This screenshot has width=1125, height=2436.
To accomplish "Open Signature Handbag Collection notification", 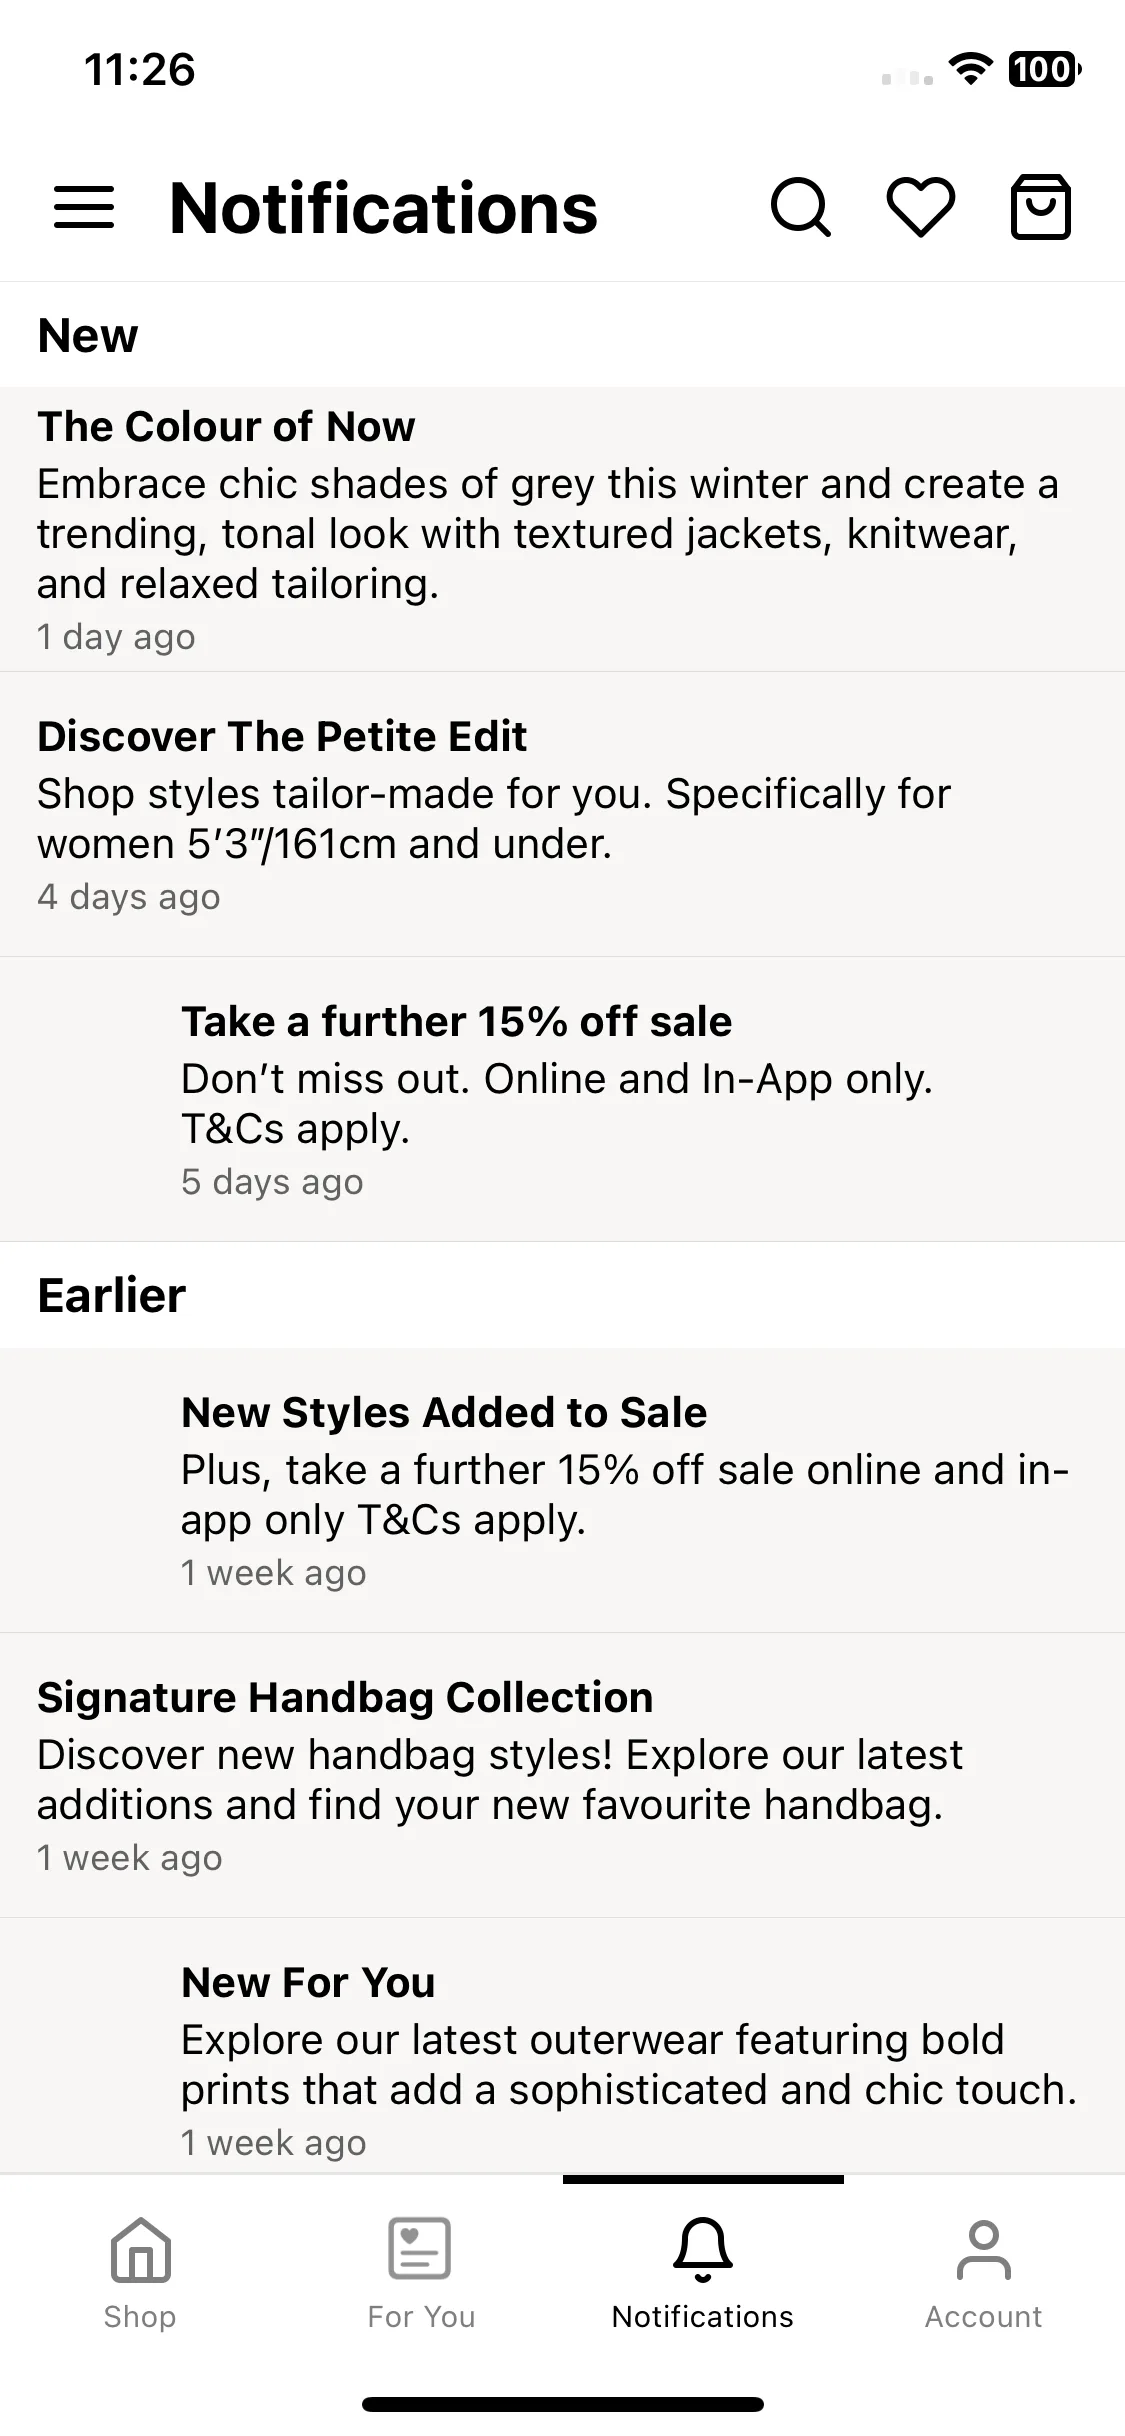I will click(x=562, y=1775).
